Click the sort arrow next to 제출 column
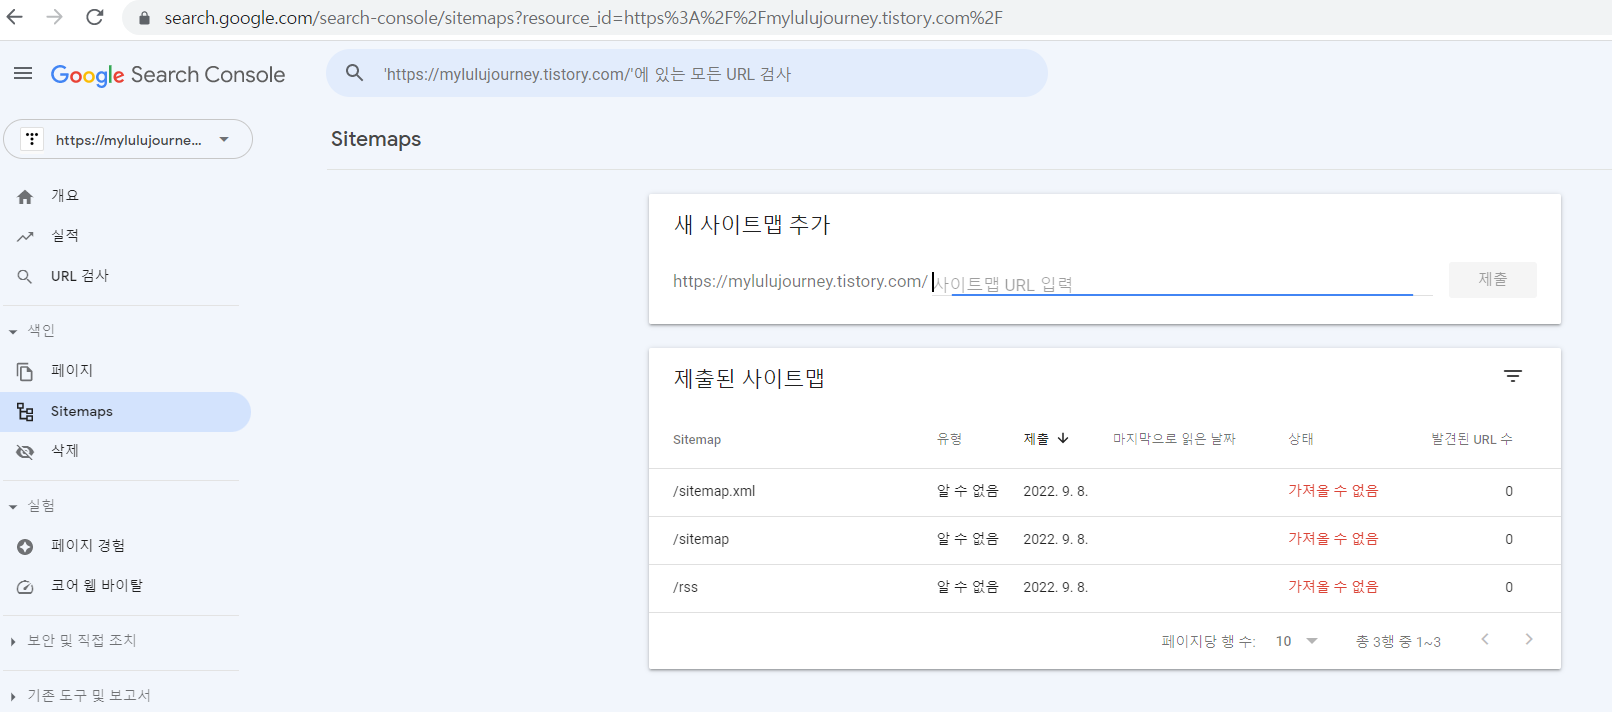This screenshot has width=1612, height=712. coord(1063,438)
